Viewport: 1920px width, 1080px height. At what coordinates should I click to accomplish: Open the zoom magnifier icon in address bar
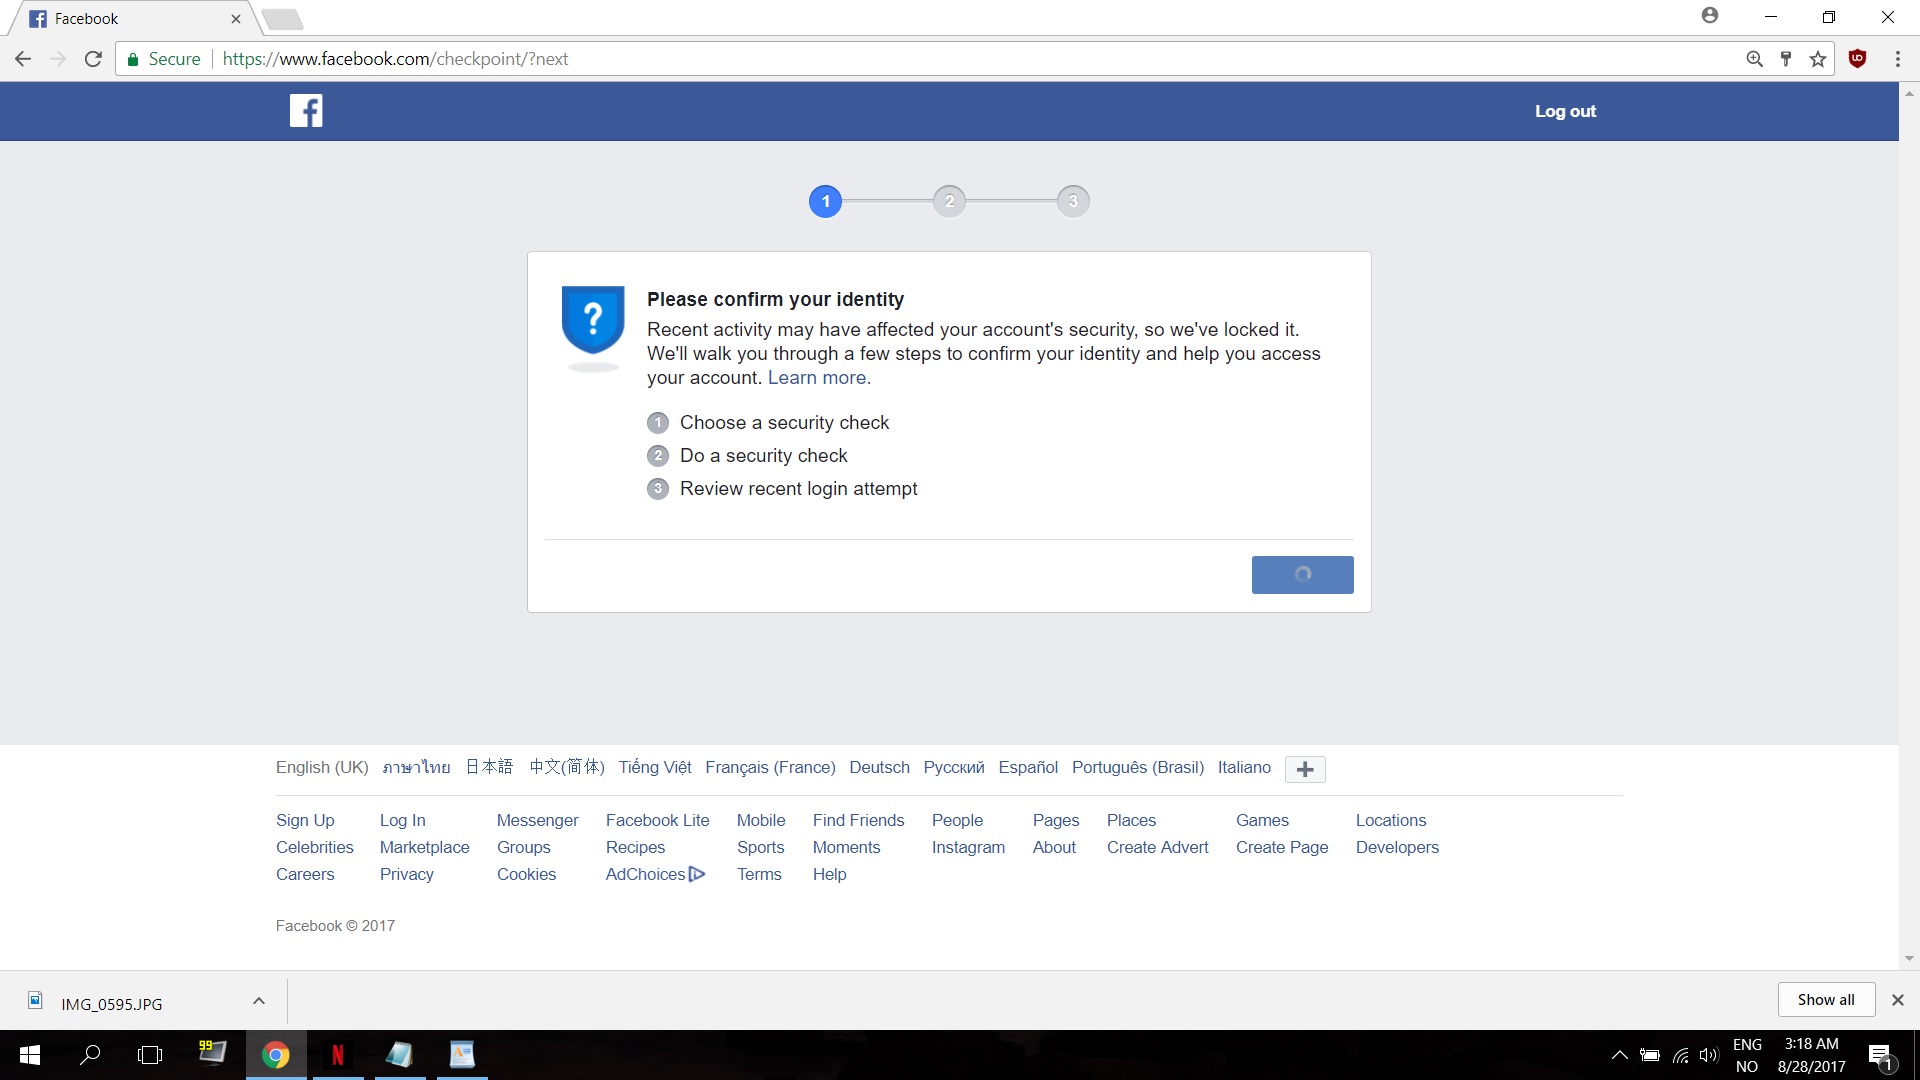[x=1754, y=59]
